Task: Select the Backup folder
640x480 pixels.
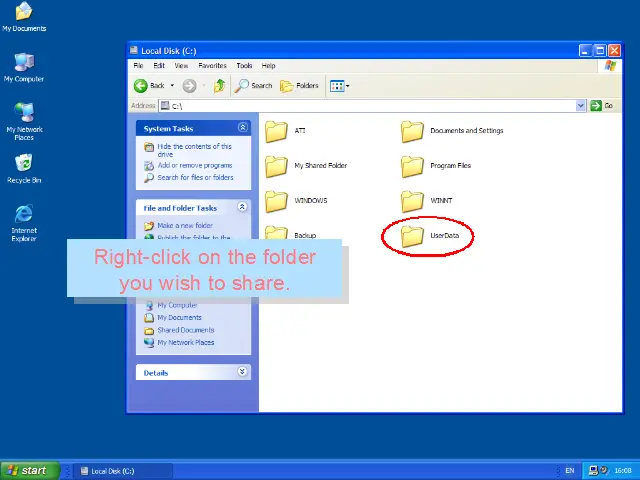Action: coord(291,233)
